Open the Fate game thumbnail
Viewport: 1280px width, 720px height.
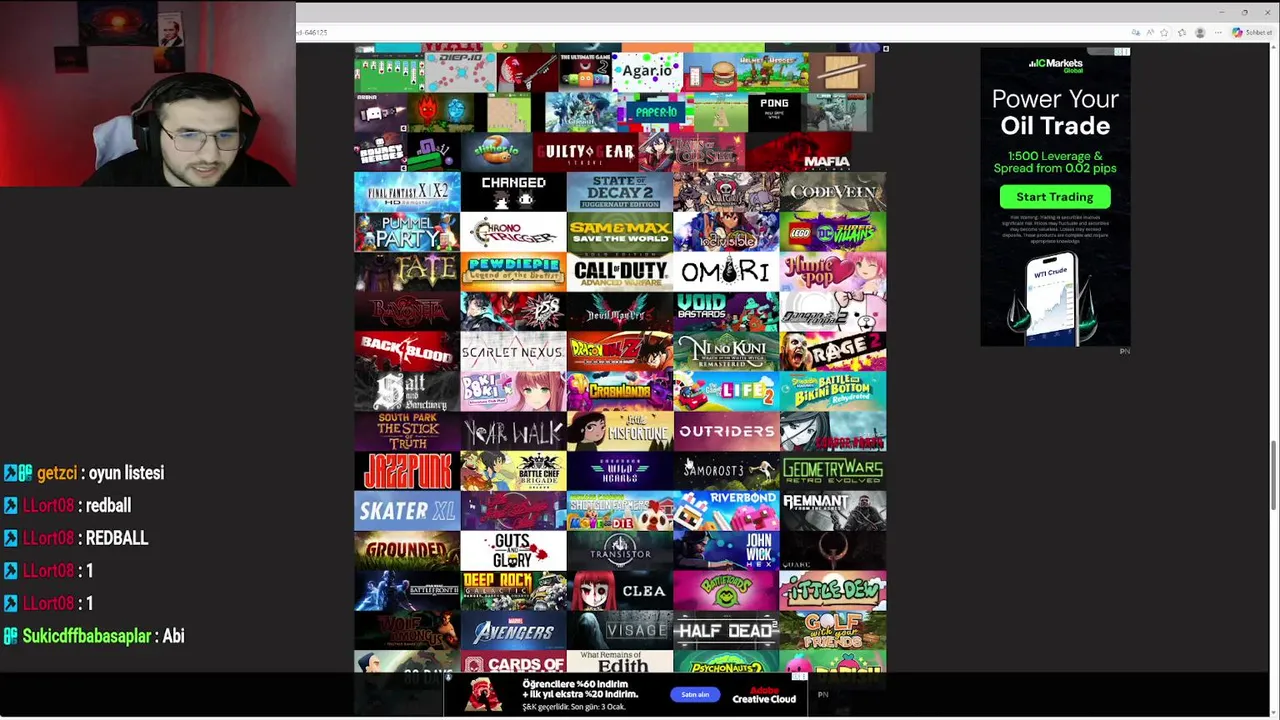[407, 271]
